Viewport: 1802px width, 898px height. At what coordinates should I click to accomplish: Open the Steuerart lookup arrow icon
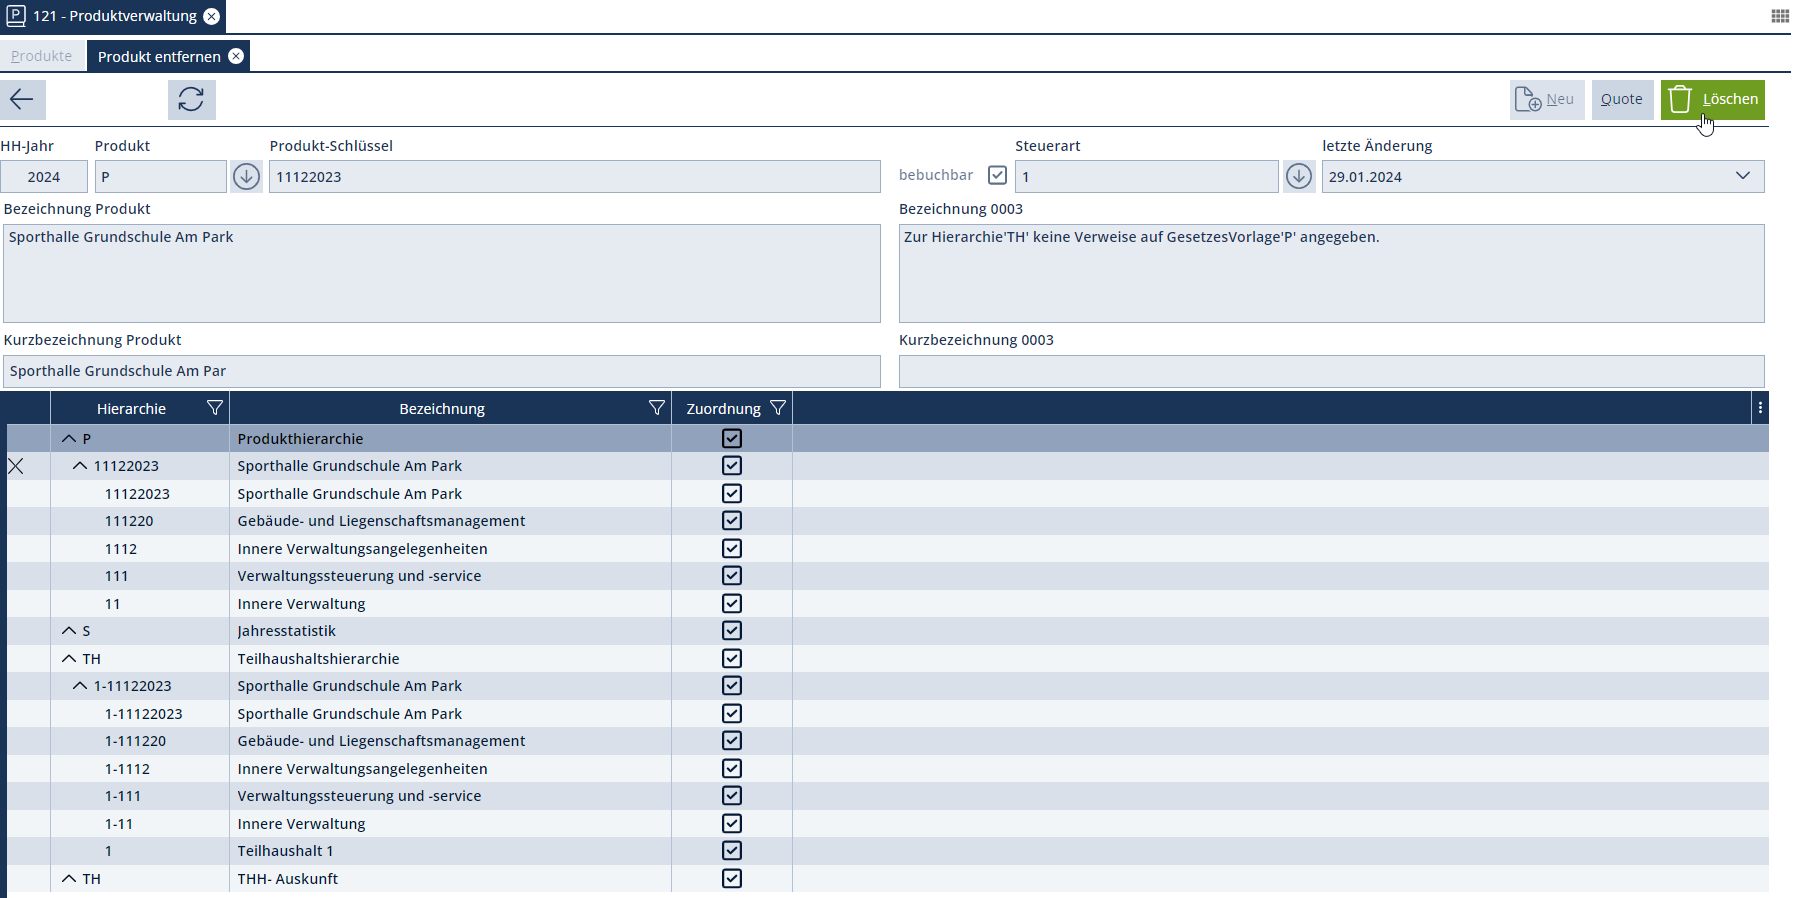1298,177
